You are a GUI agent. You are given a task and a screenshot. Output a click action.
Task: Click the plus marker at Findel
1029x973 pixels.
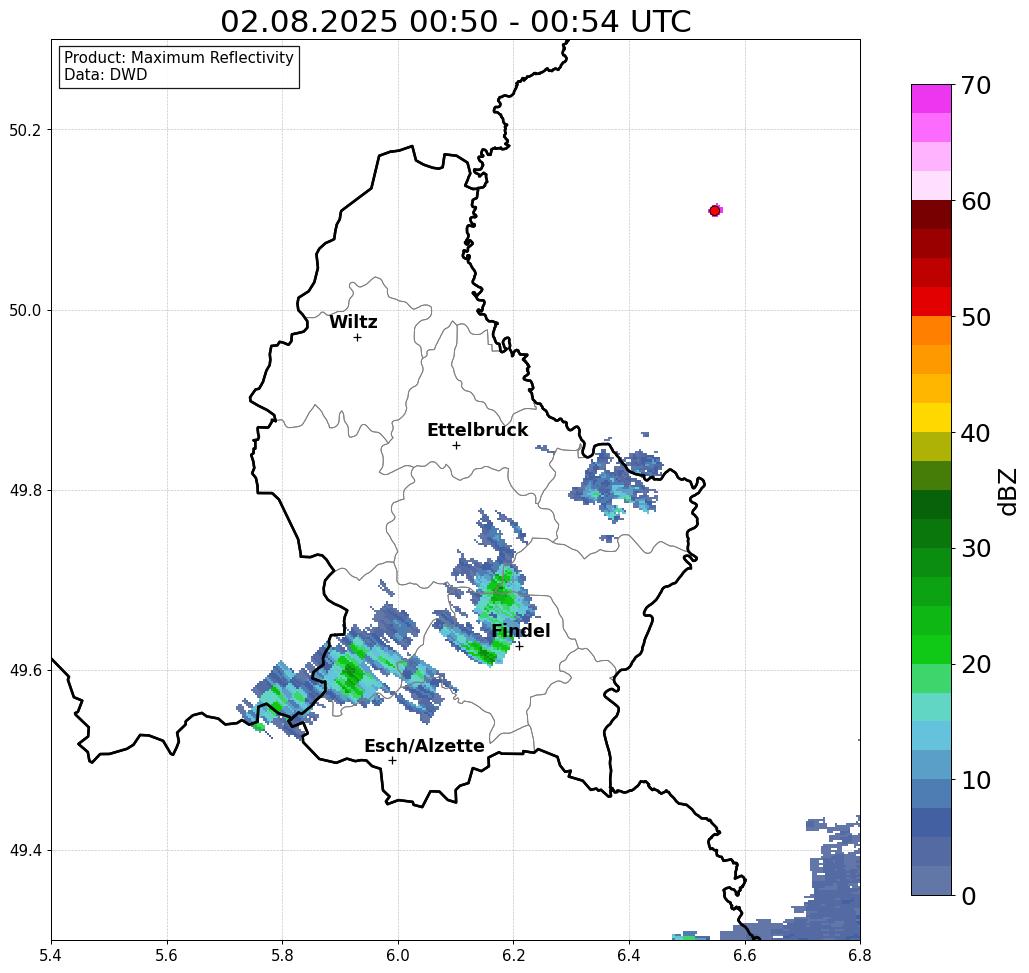click(x=518, y=646)
